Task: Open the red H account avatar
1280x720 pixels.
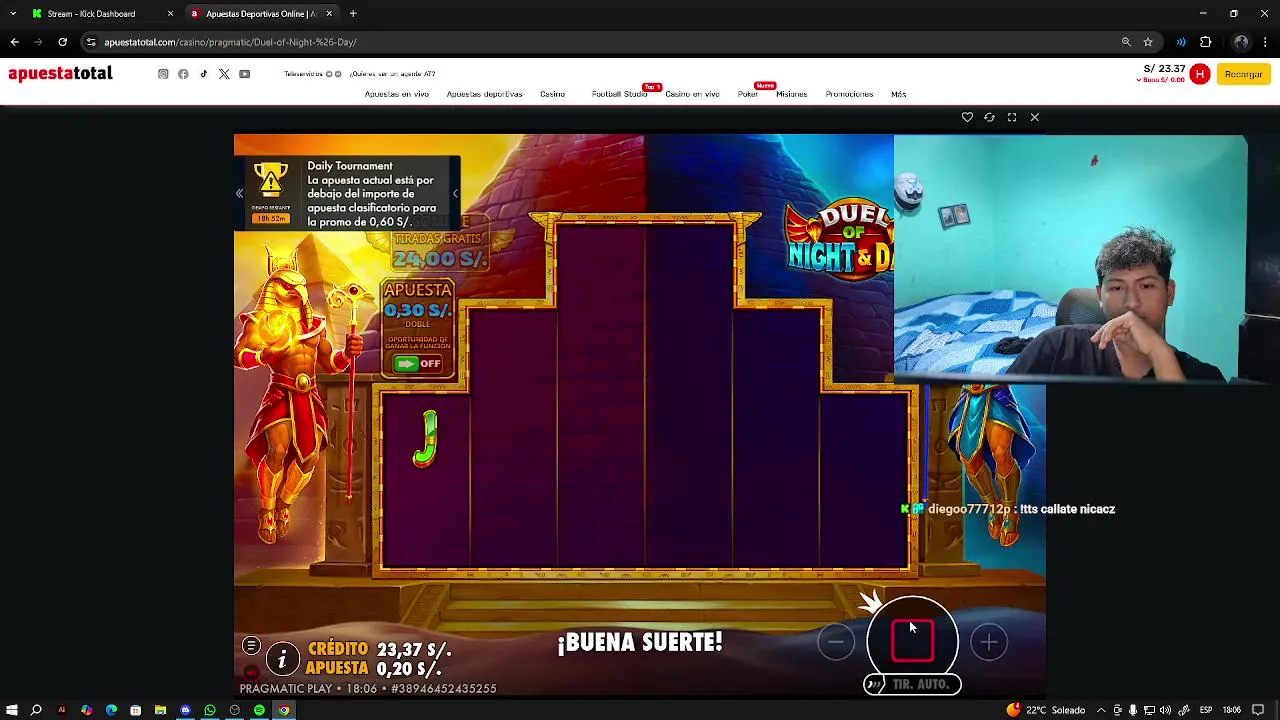Action: click(x=1200, y=74)
